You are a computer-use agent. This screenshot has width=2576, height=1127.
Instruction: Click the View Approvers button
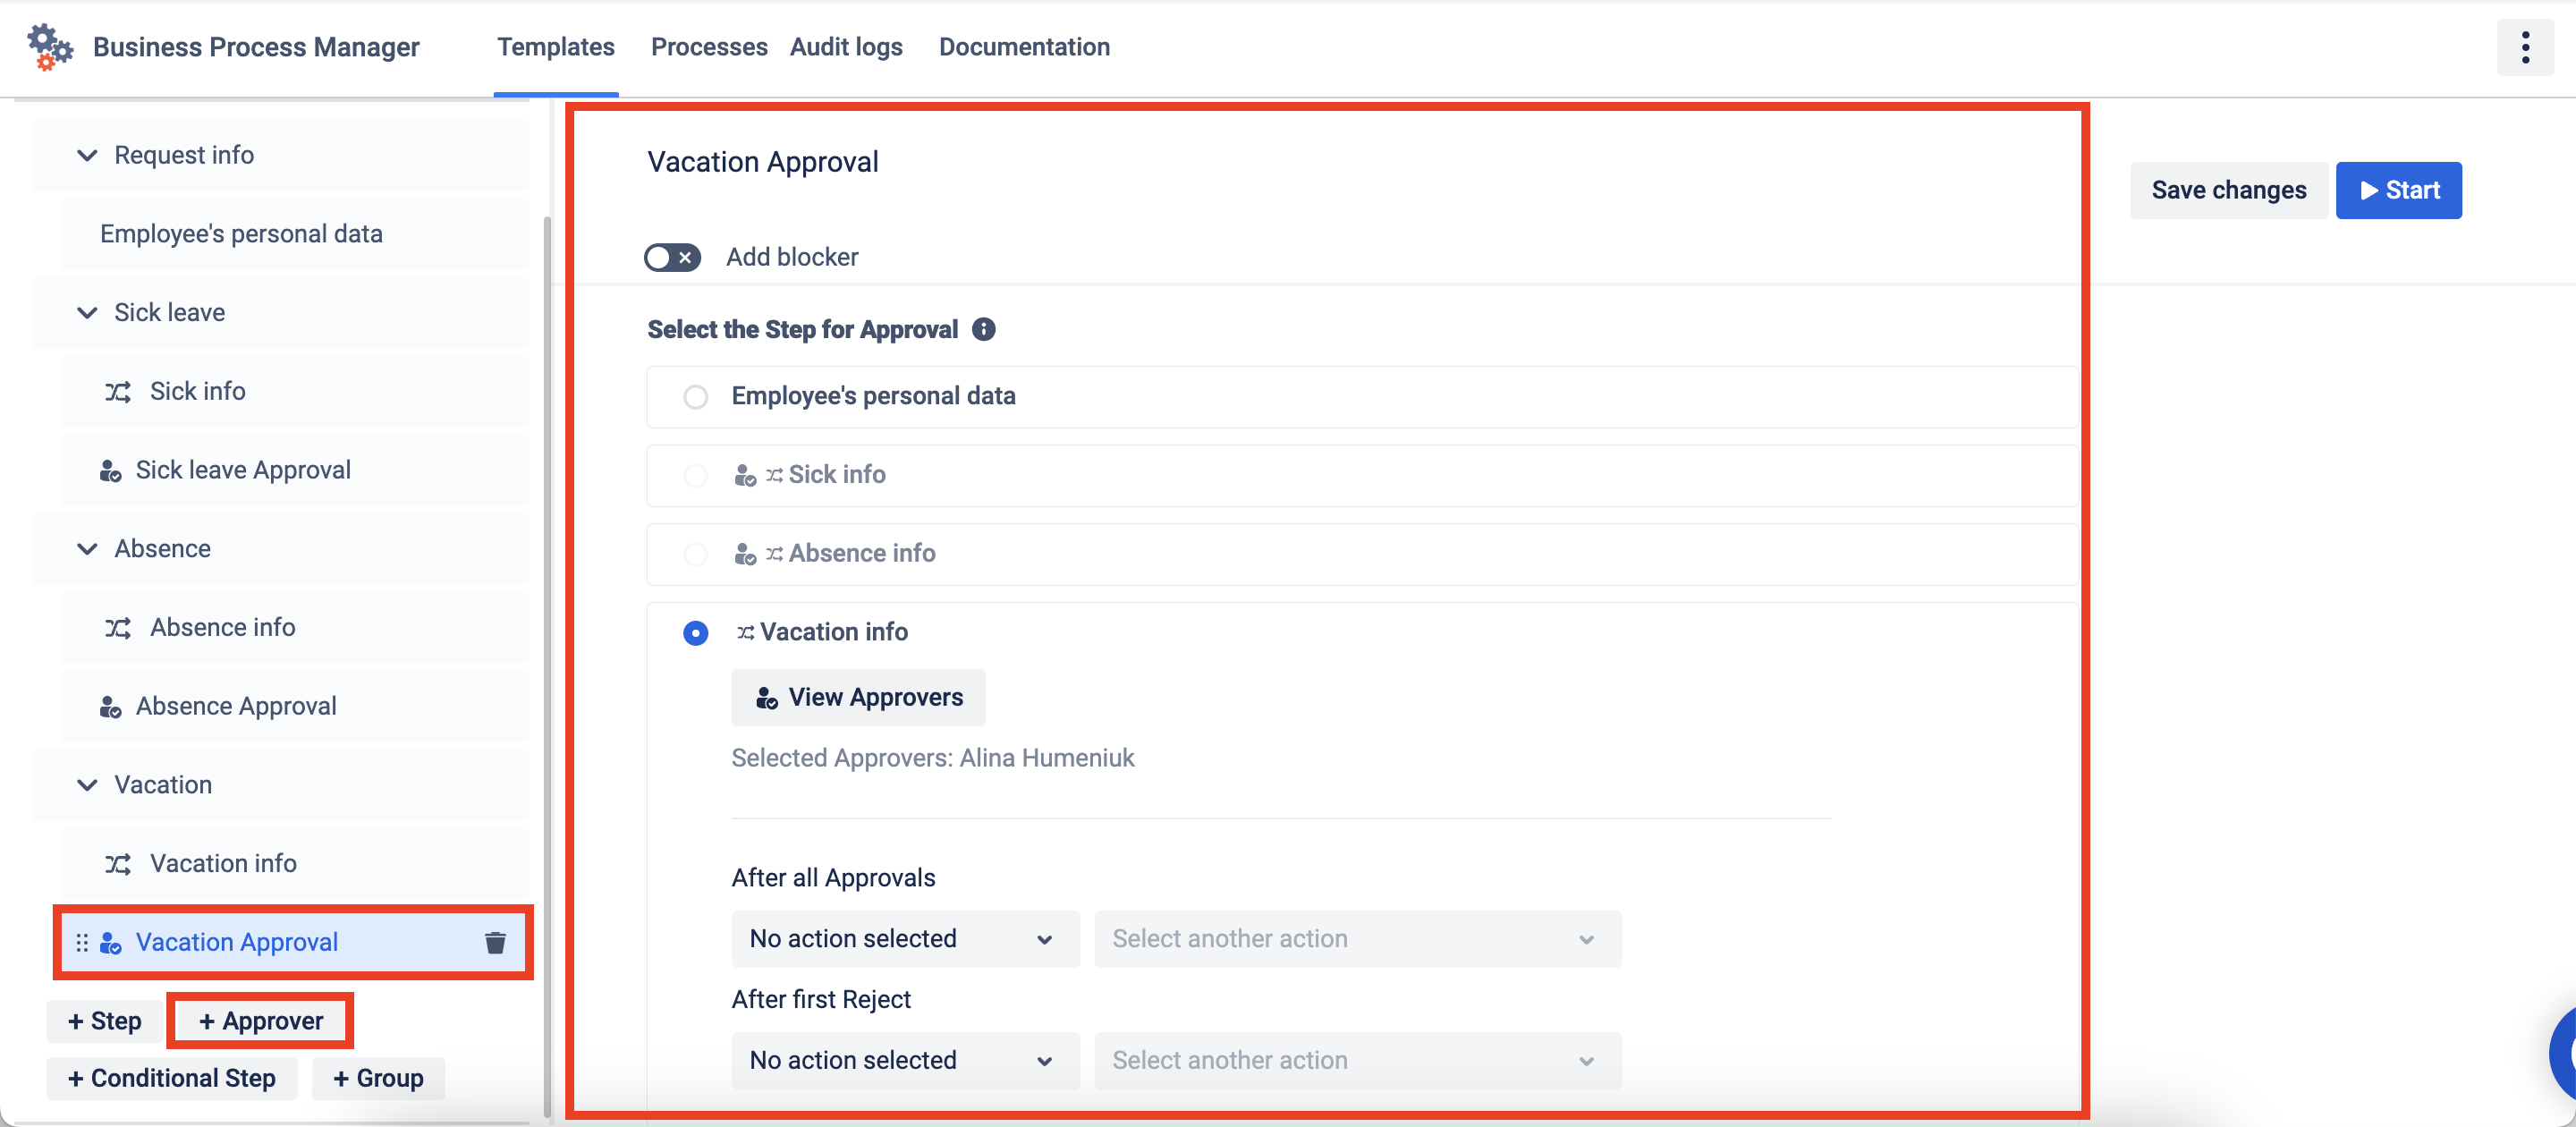click(858, 697)
